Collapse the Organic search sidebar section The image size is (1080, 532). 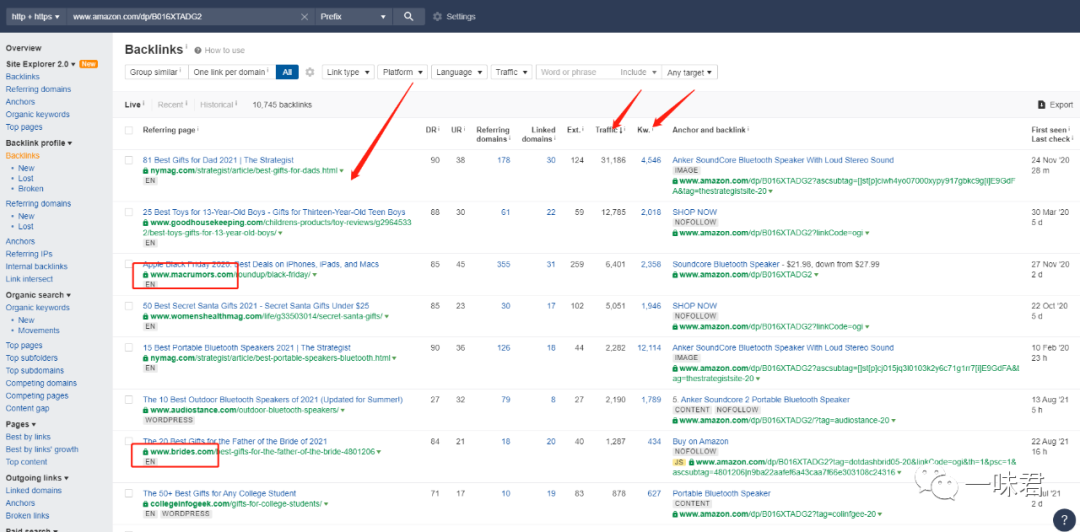tap(38, 295)
